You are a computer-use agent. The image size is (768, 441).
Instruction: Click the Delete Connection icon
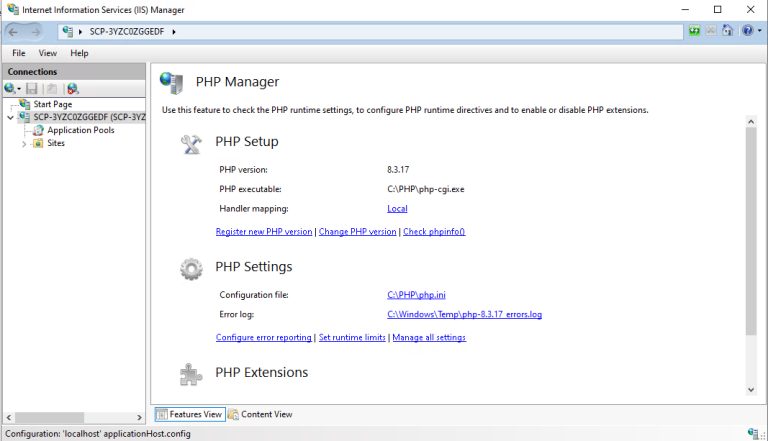(x=72, y=88)
